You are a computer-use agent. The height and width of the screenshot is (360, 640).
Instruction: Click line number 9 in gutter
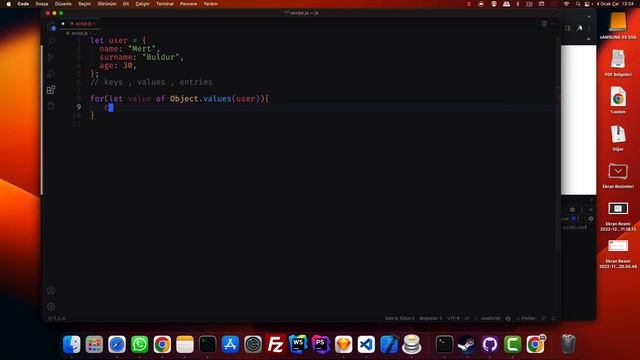(x=79, y=107)
